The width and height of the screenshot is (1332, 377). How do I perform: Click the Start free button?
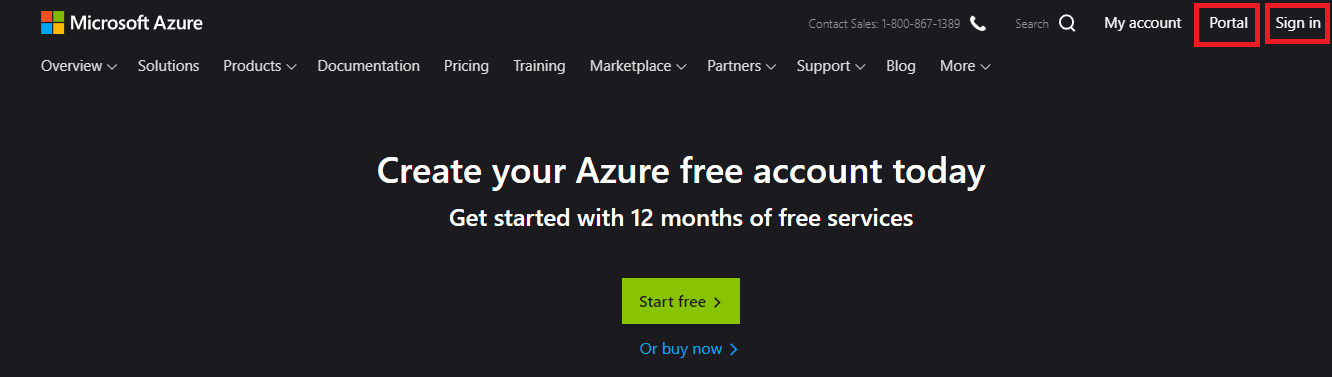681,301
